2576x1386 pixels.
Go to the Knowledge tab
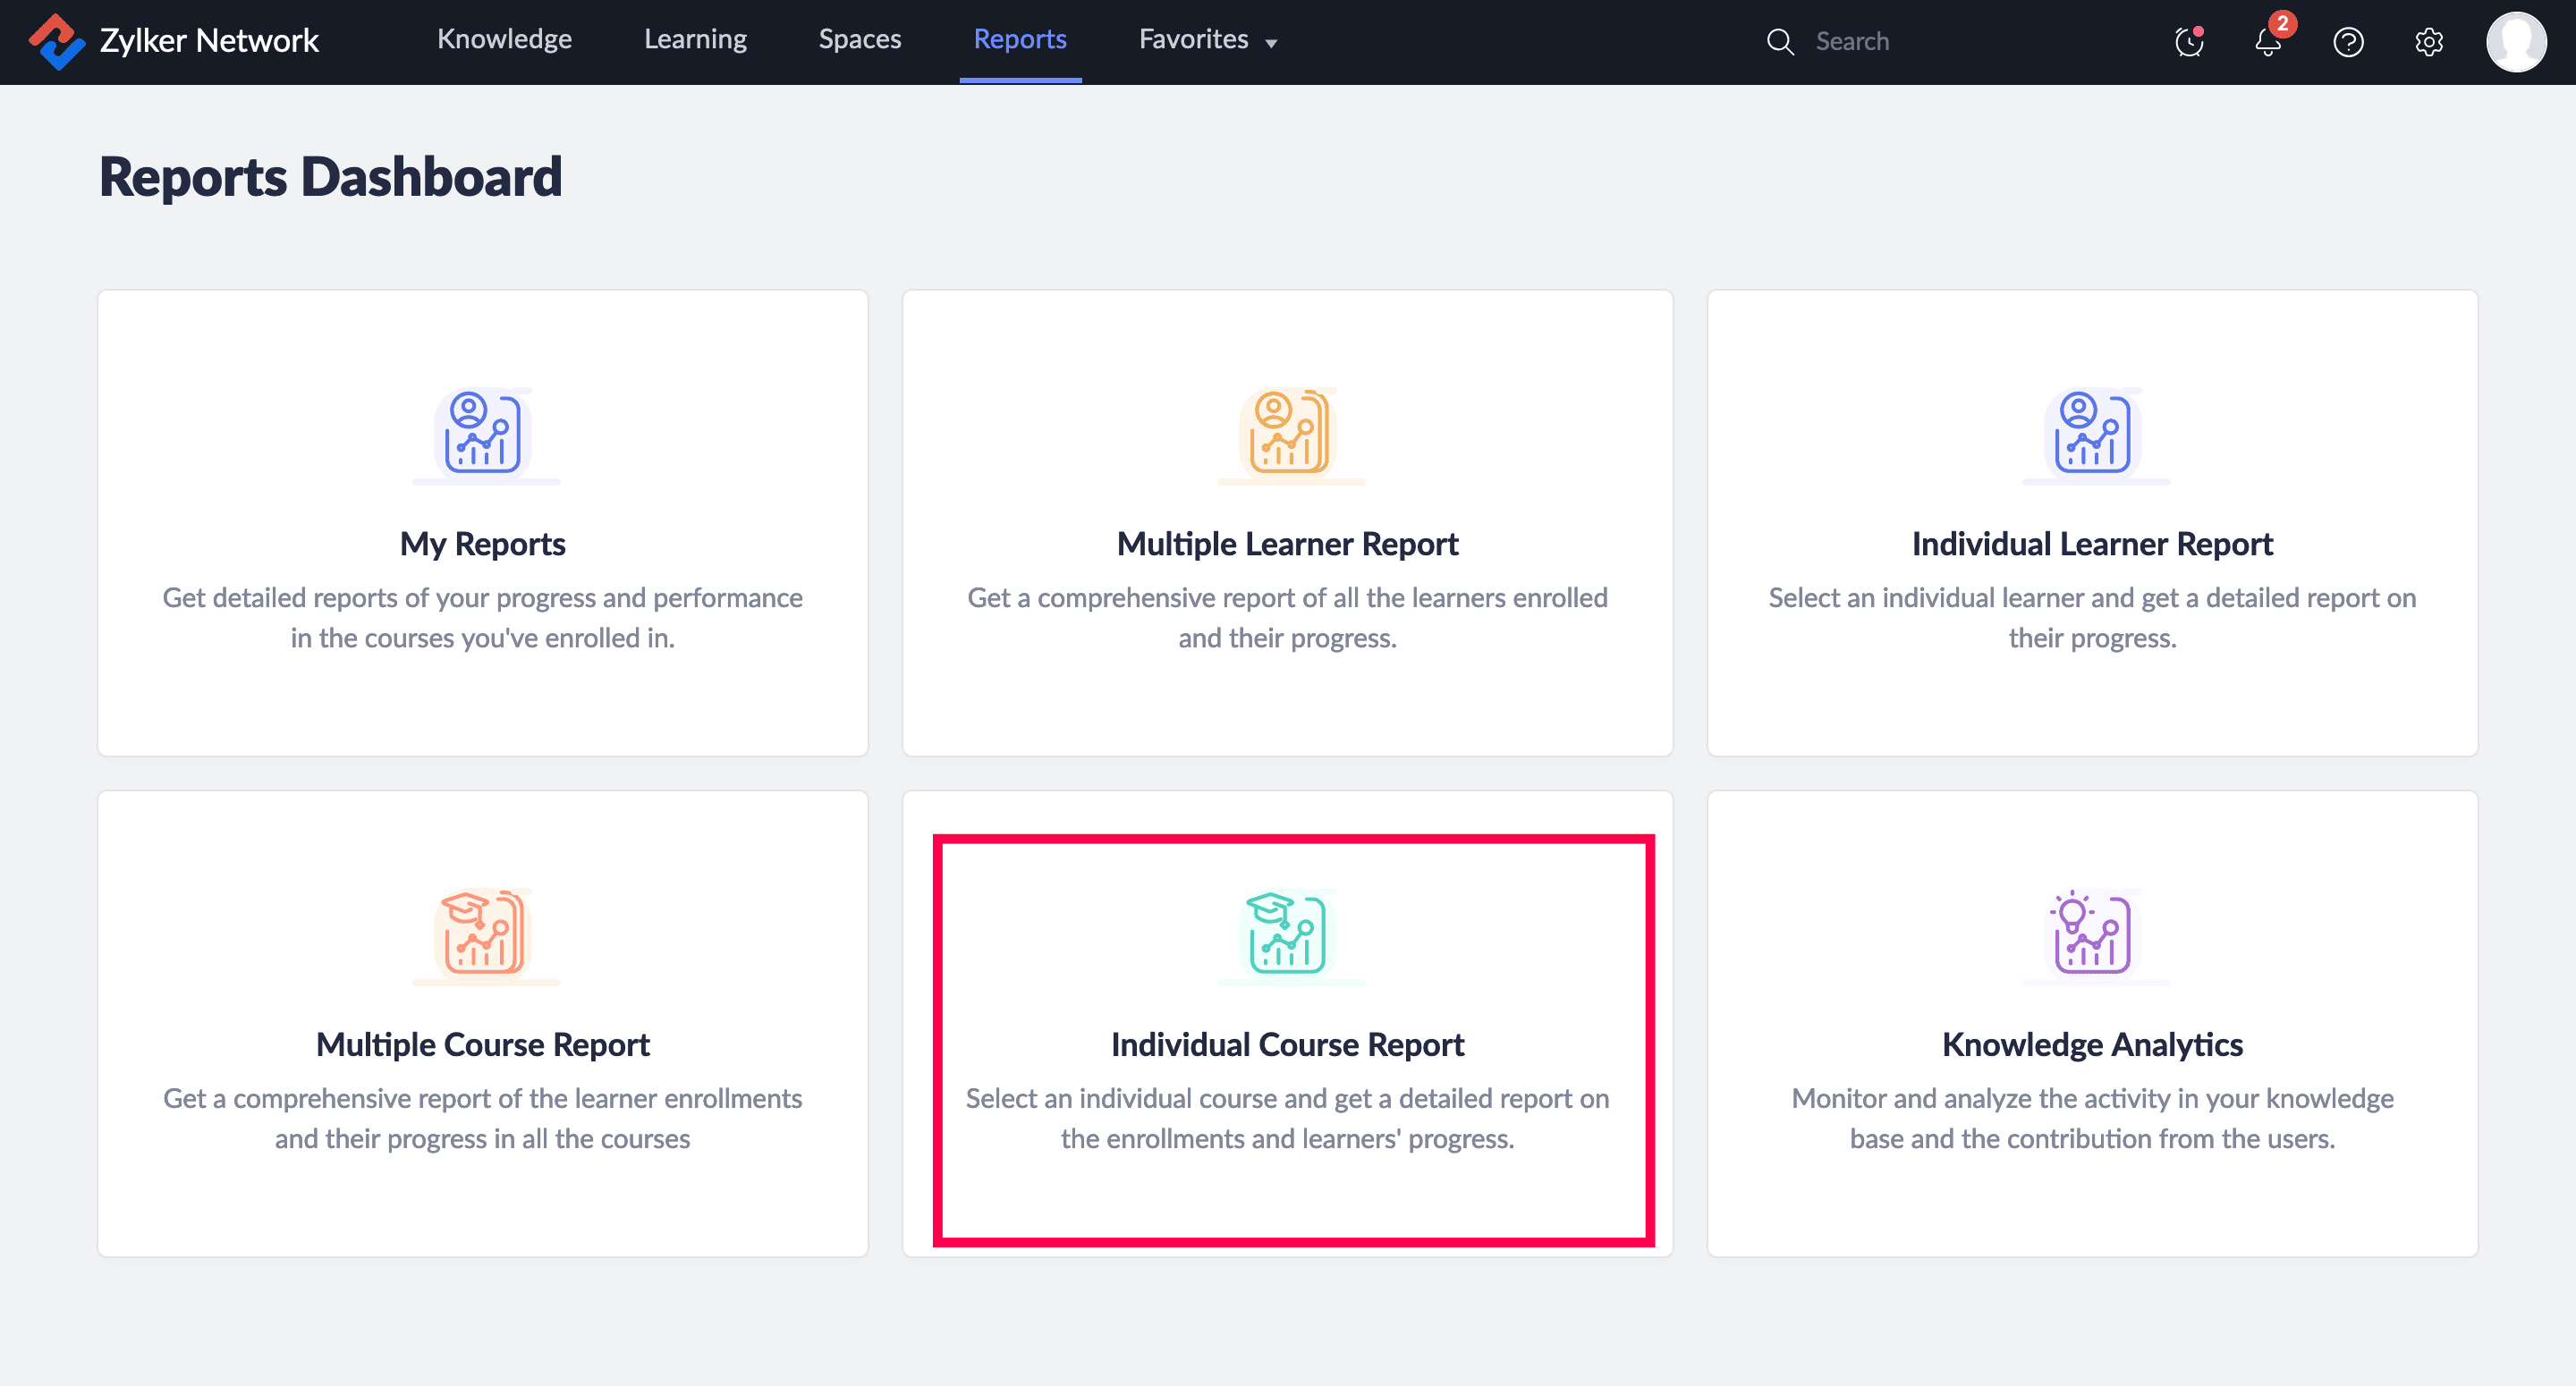[x=504, y=40]
